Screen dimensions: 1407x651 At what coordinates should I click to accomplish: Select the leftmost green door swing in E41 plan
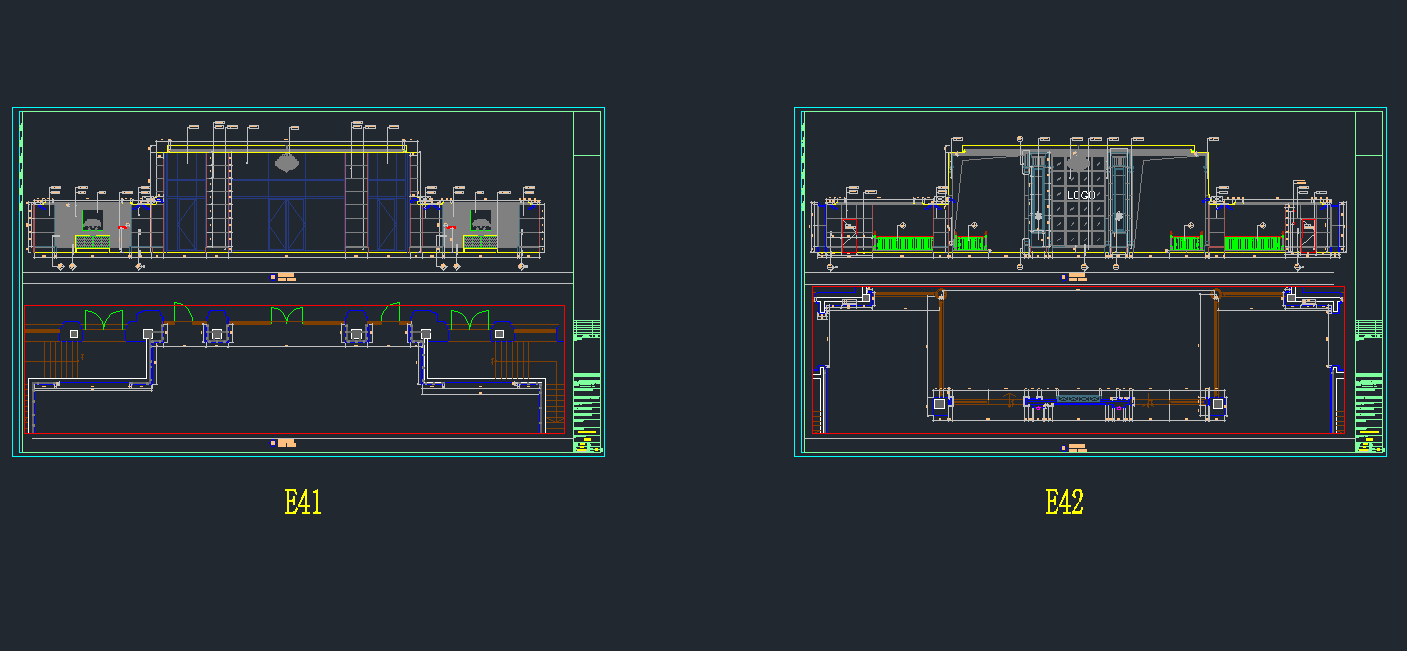pyautogui.click(x=104, y=319)
